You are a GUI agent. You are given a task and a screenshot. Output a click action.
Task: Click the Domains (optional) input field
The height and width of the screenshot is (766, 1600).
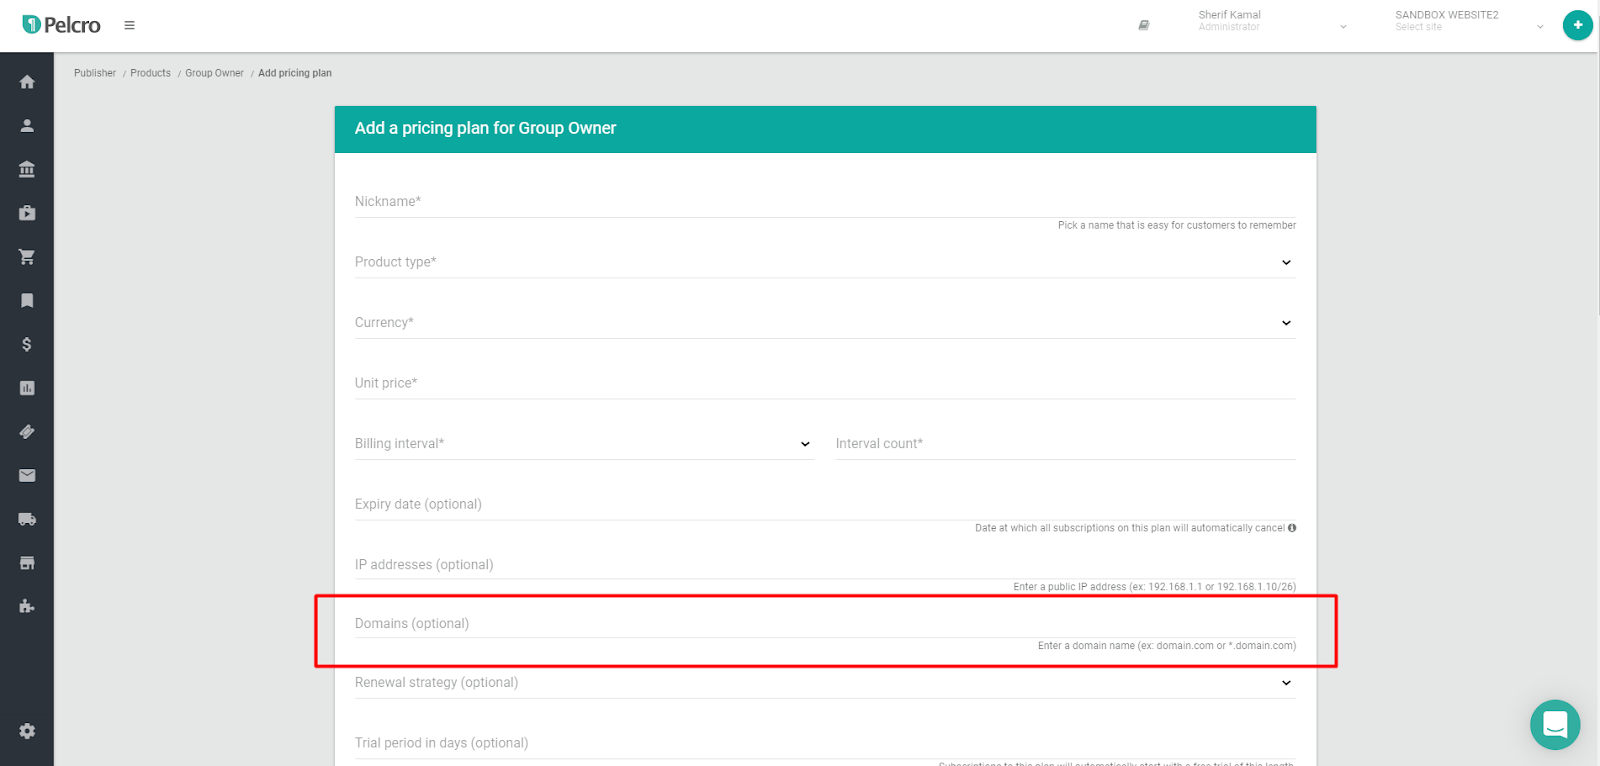click(x=824, y=624)
